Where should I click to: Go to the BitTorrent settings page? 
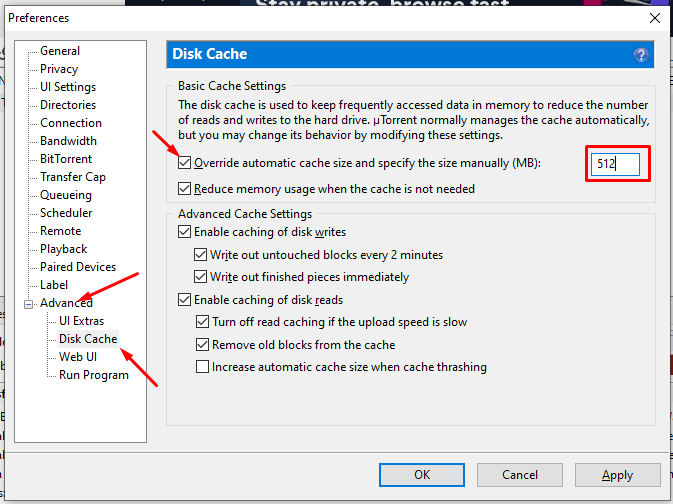point(66,159)
